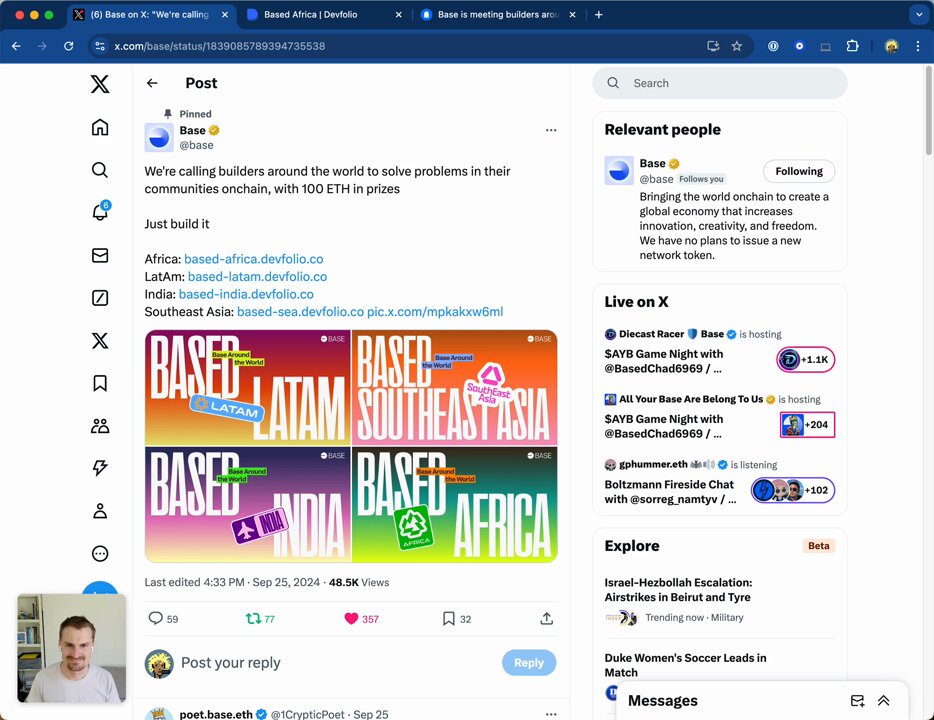Image resolution: width=934 pixels, height=720 pixels.
Task: Go to Home in sidebar
Action: (x=100, y=127)
